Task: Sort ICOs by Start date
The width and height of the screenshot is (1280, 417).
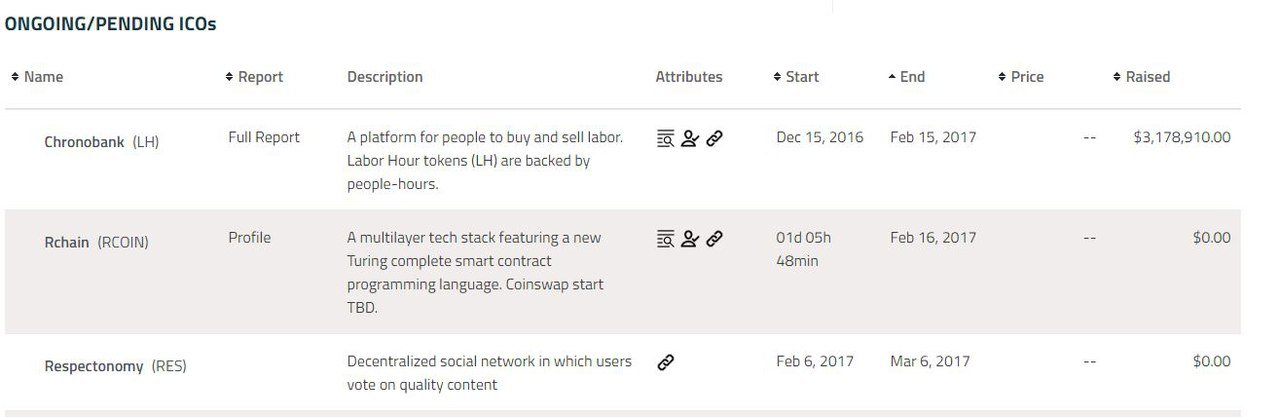Action: (x=796, y=77)
